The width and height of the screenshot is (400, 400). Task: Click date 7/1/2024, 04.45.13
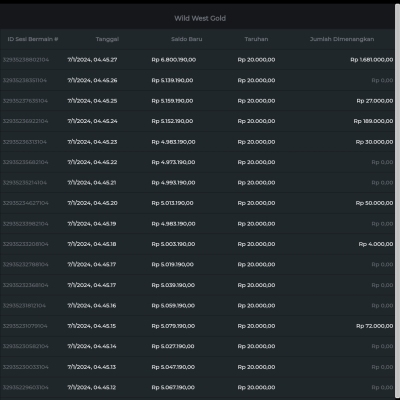(x=92, y=367)
